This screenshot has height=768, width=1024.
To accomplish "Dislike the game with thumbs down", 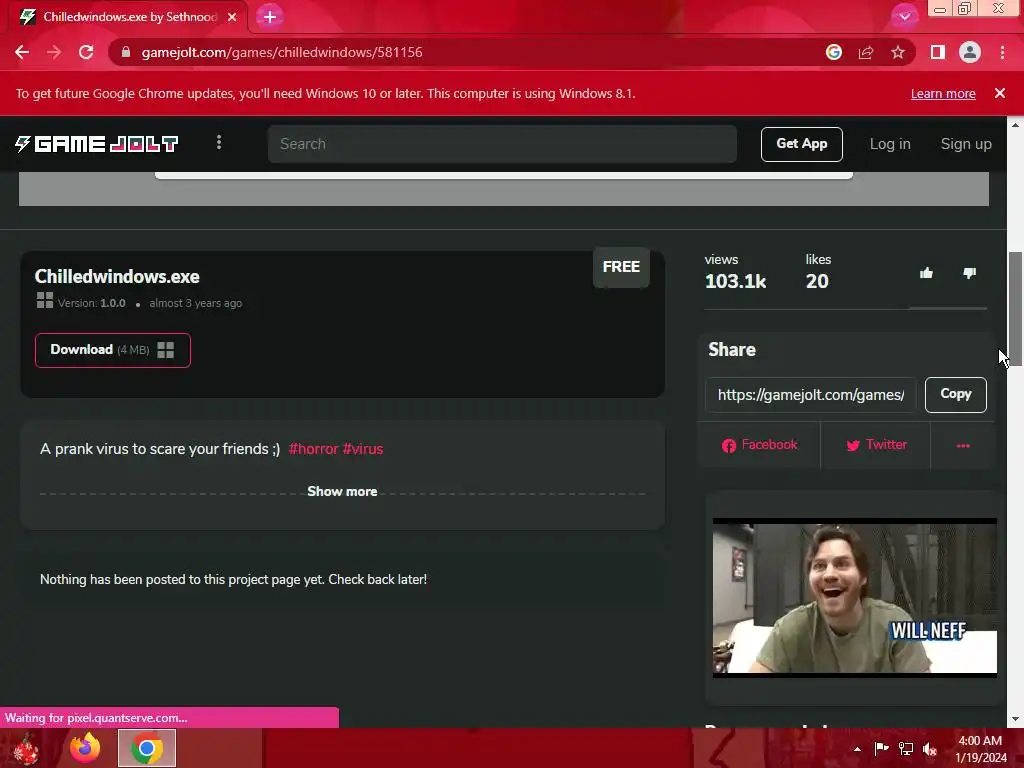I will click(x=969, y=274).
